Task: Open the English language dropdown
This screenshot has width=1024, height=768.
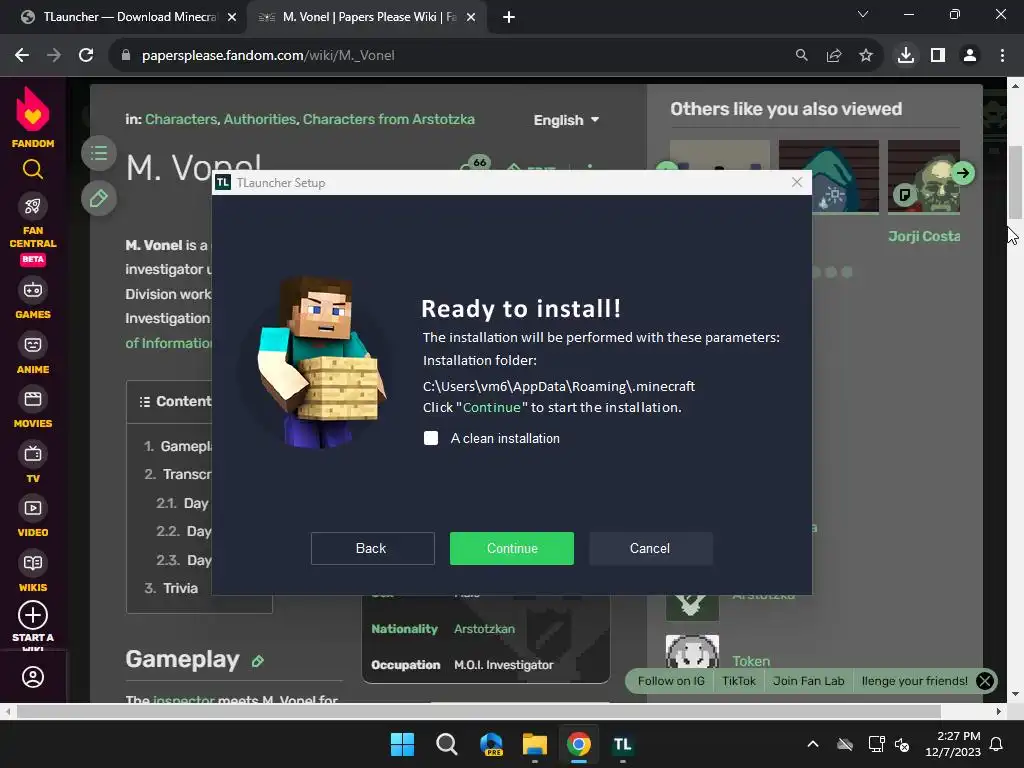Action: click(566, 120)
